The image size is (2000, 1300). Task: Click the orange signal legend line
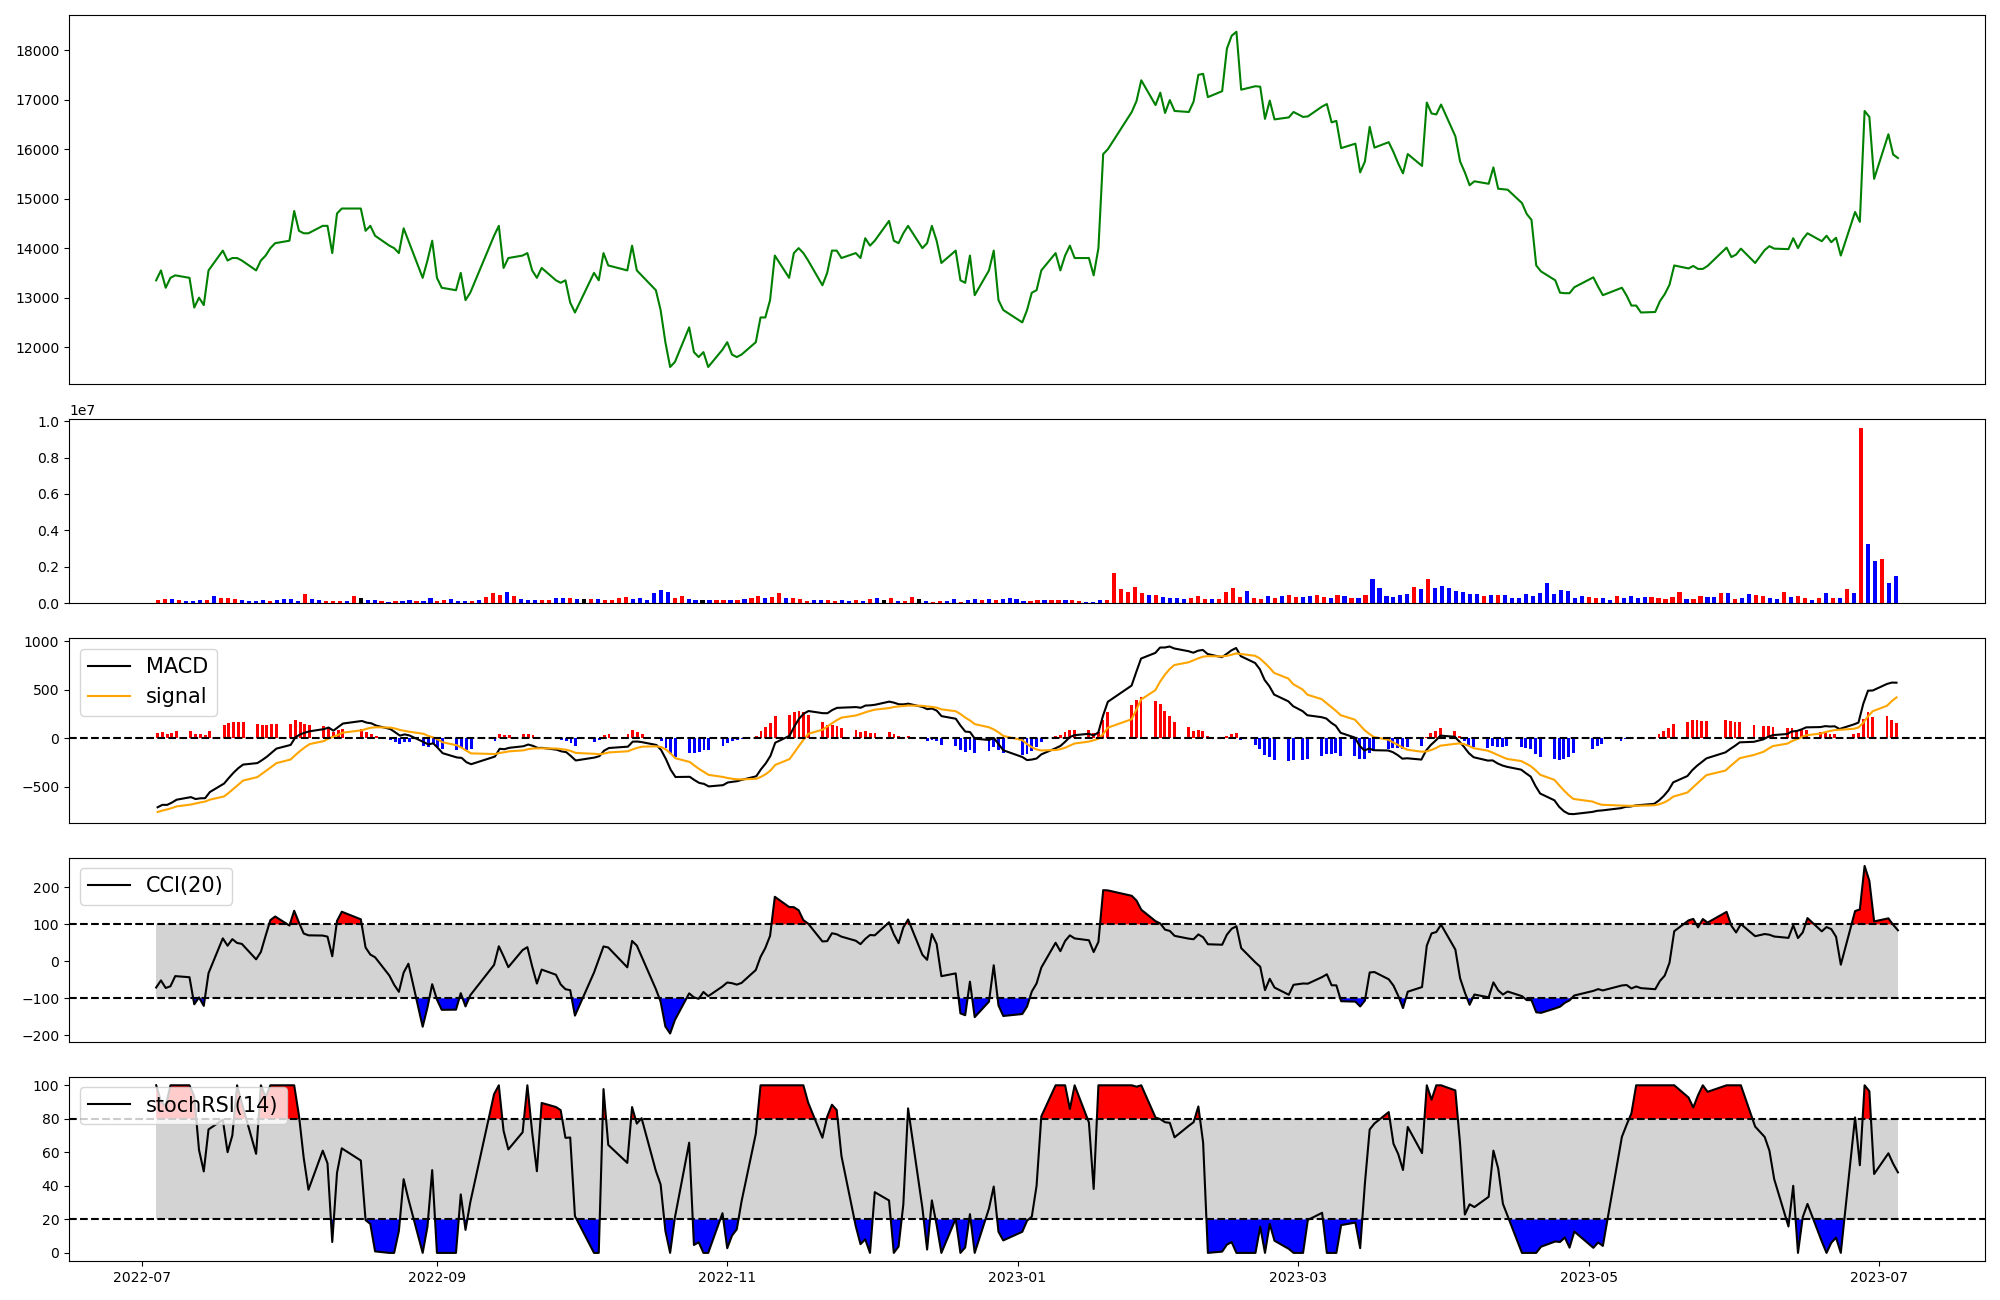click(x=110, y=696)
